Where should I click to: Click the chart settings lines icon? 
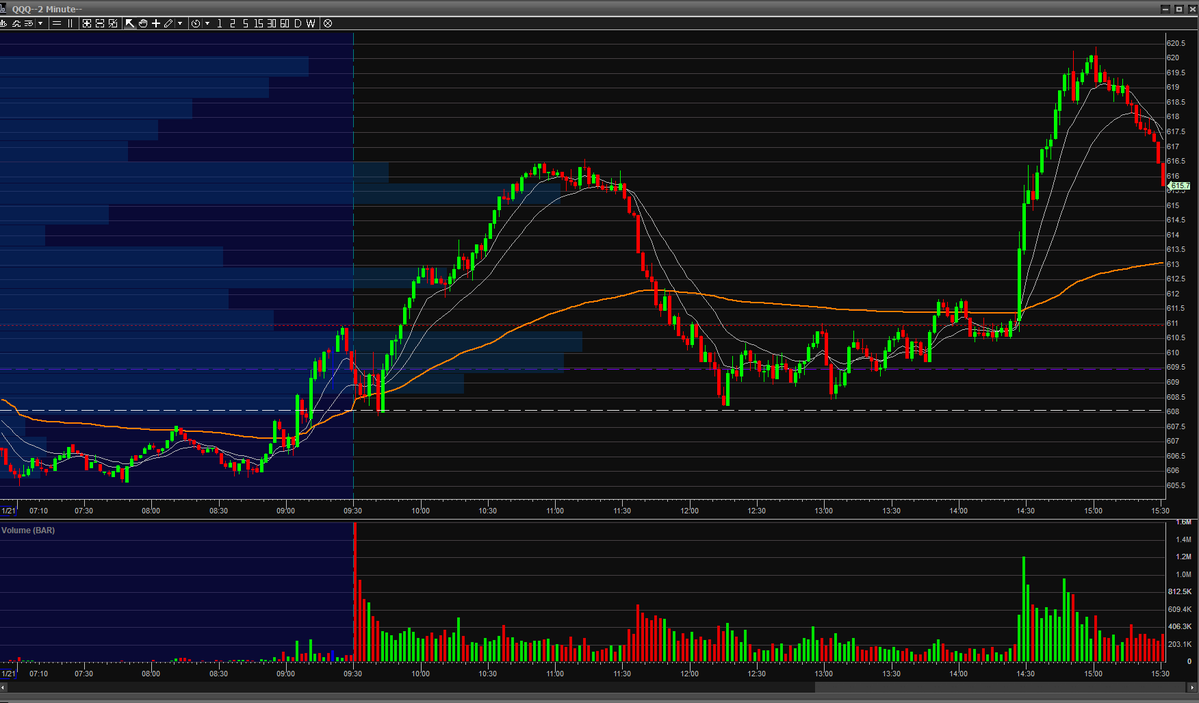[x=29, y=24]
